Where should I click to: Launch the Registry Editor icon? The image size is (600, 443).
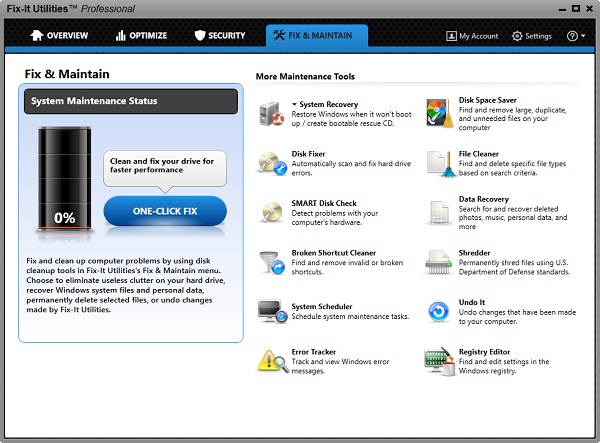click(439, 360)
